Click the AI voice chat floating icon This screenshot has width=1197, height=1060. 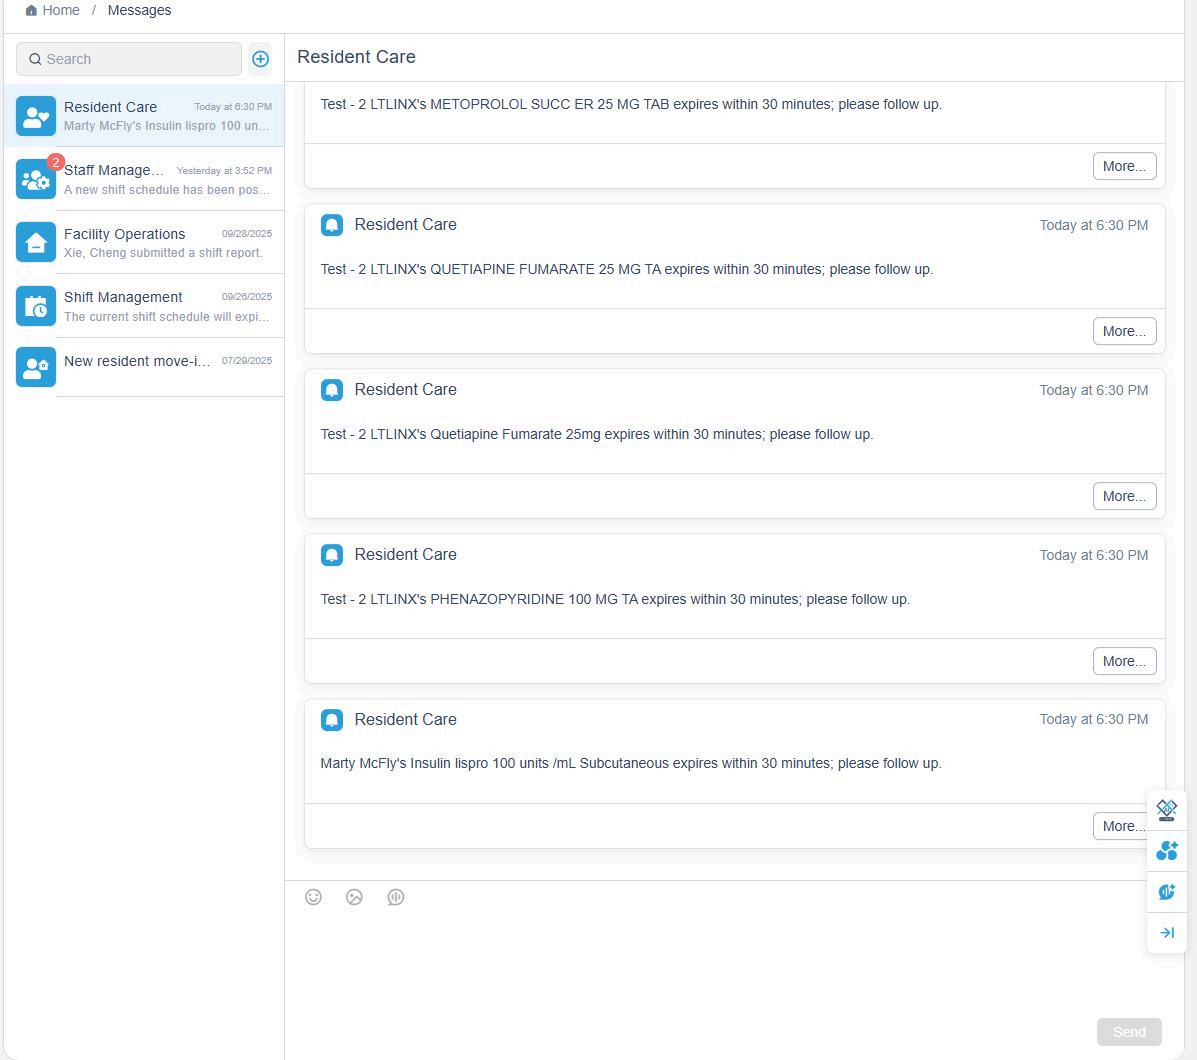(x=1166, y=892)
